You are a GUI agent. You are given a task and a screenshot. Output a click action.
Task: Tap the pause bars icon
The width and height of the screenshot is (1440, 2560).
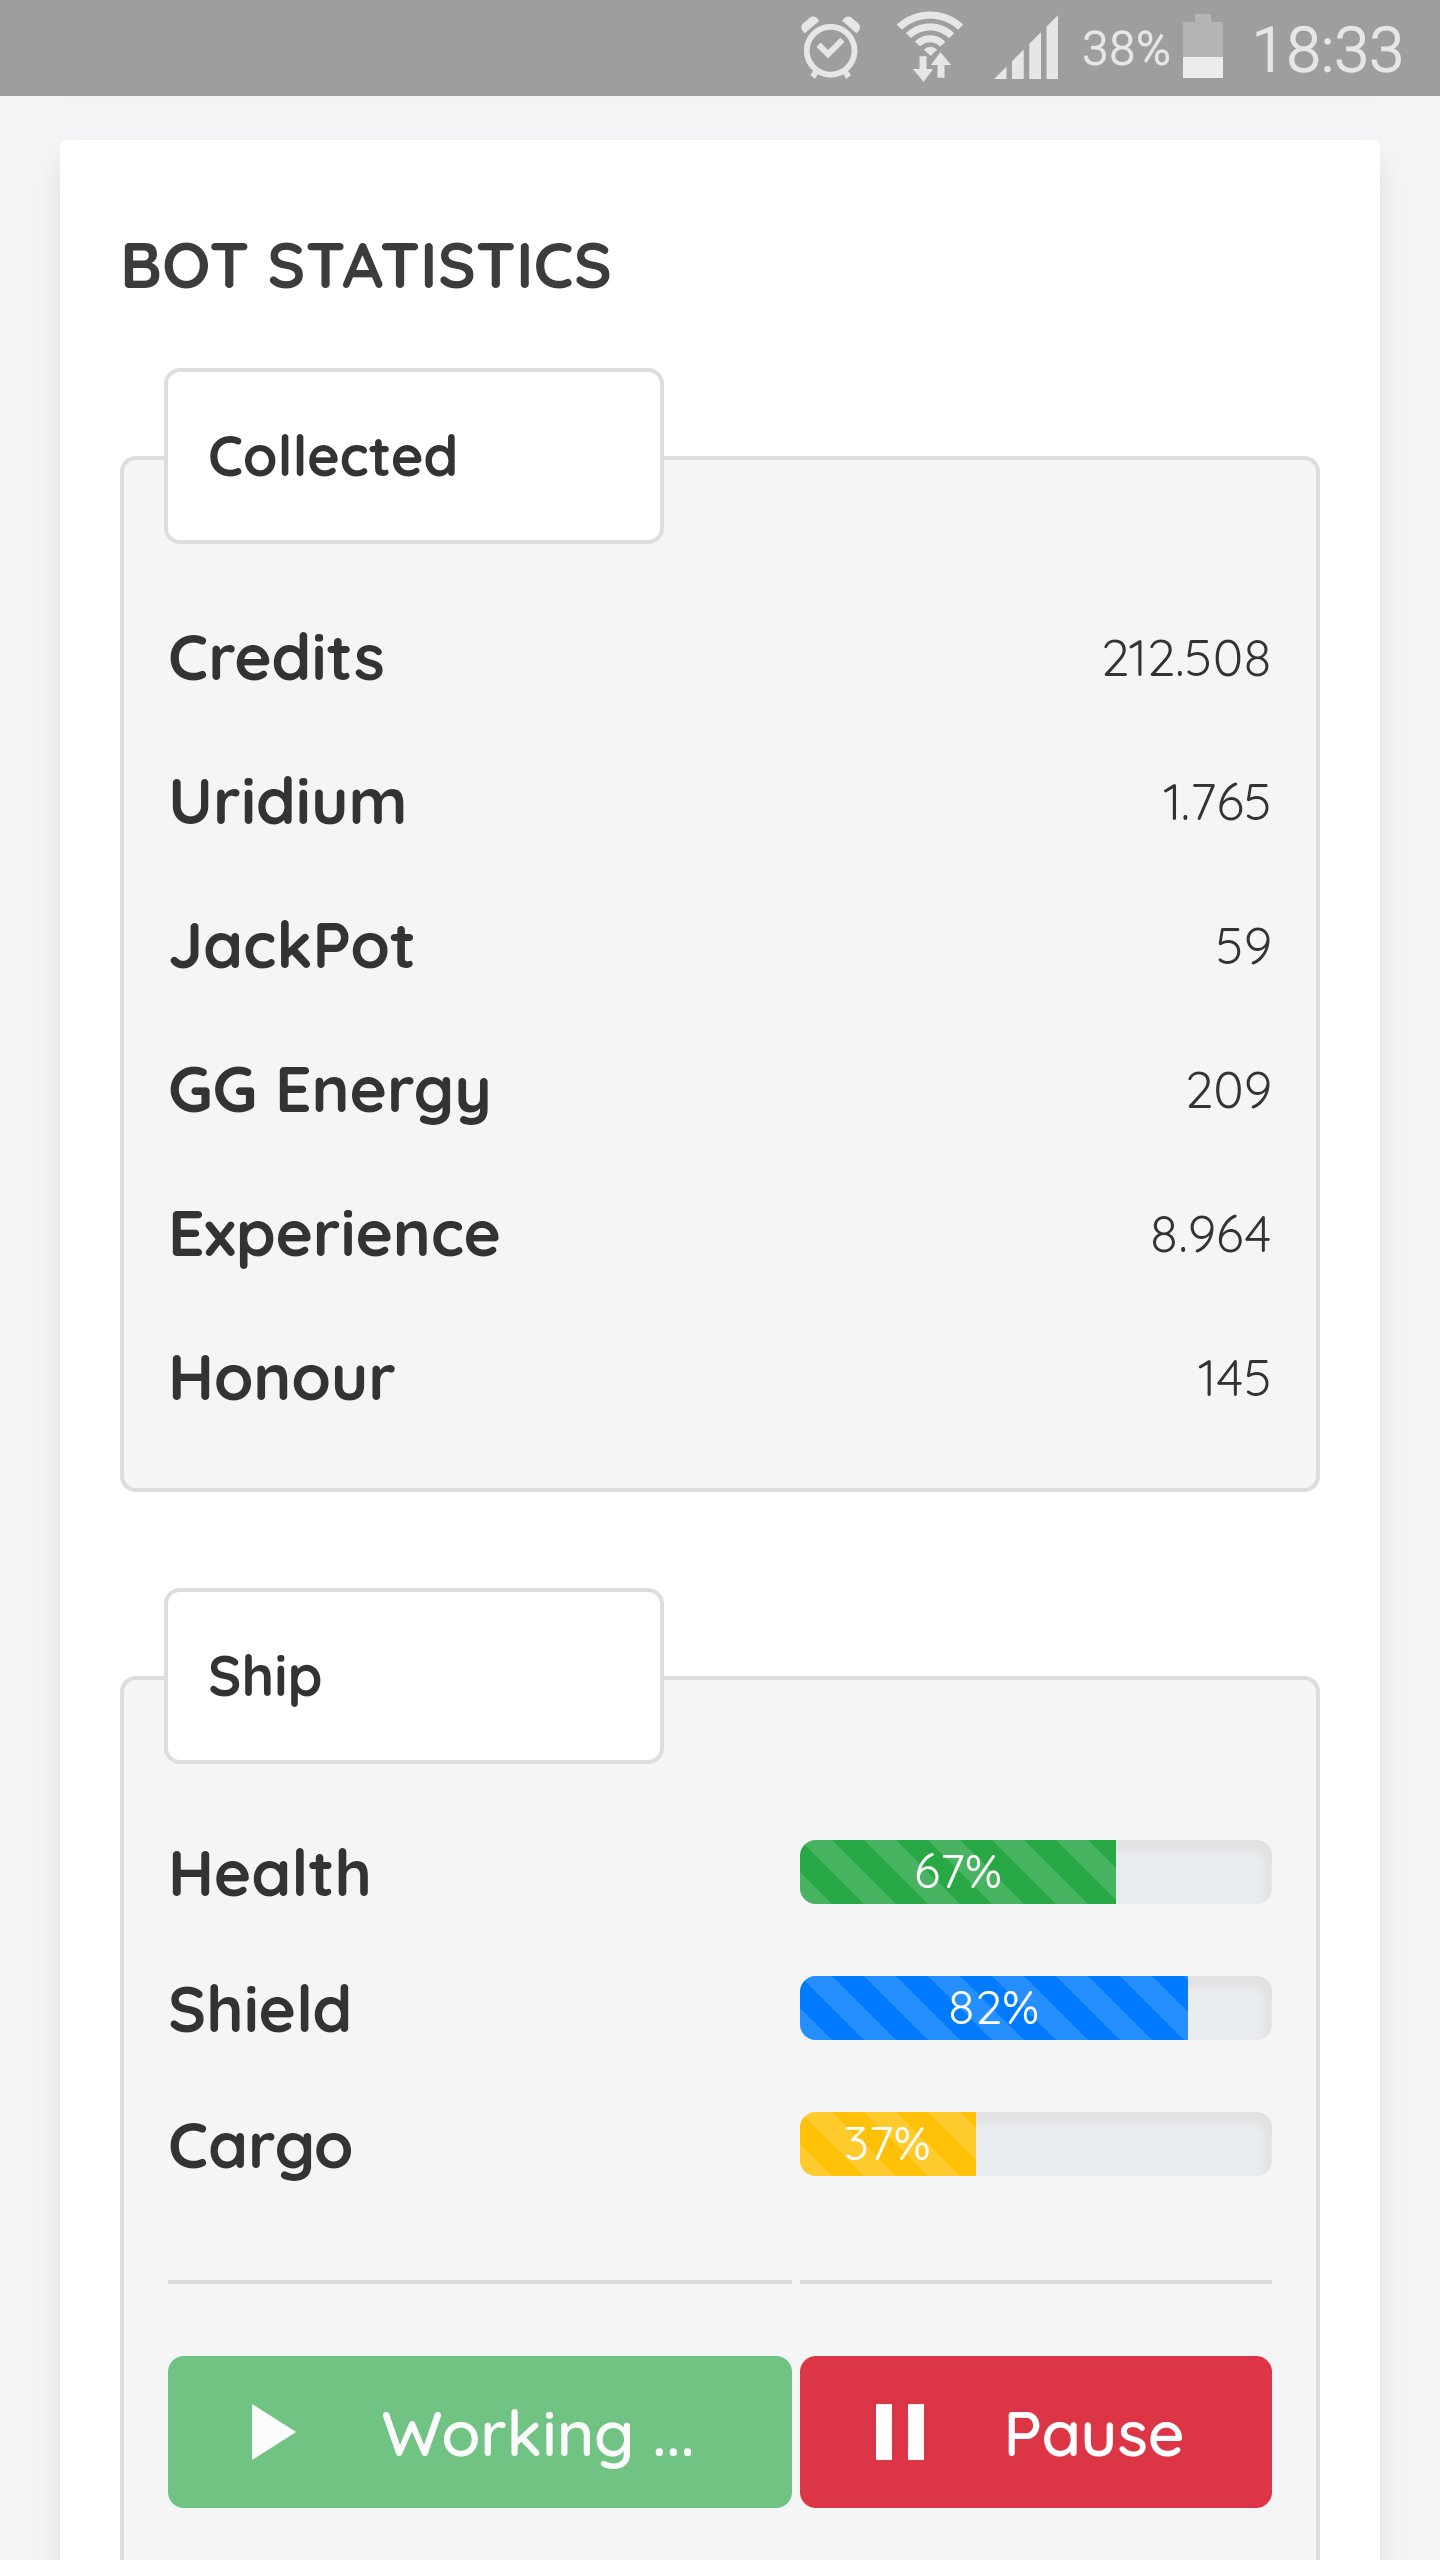899,2431
